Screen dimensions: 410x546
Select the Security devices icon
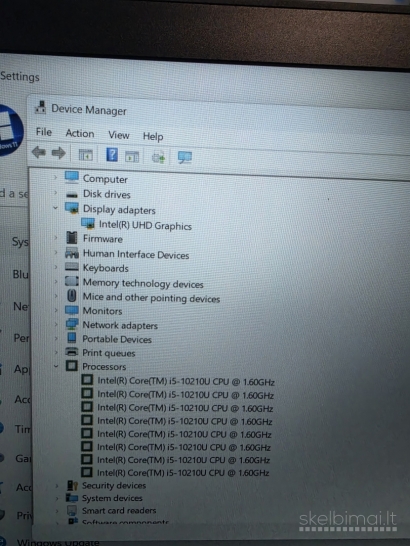coord(72,485)
